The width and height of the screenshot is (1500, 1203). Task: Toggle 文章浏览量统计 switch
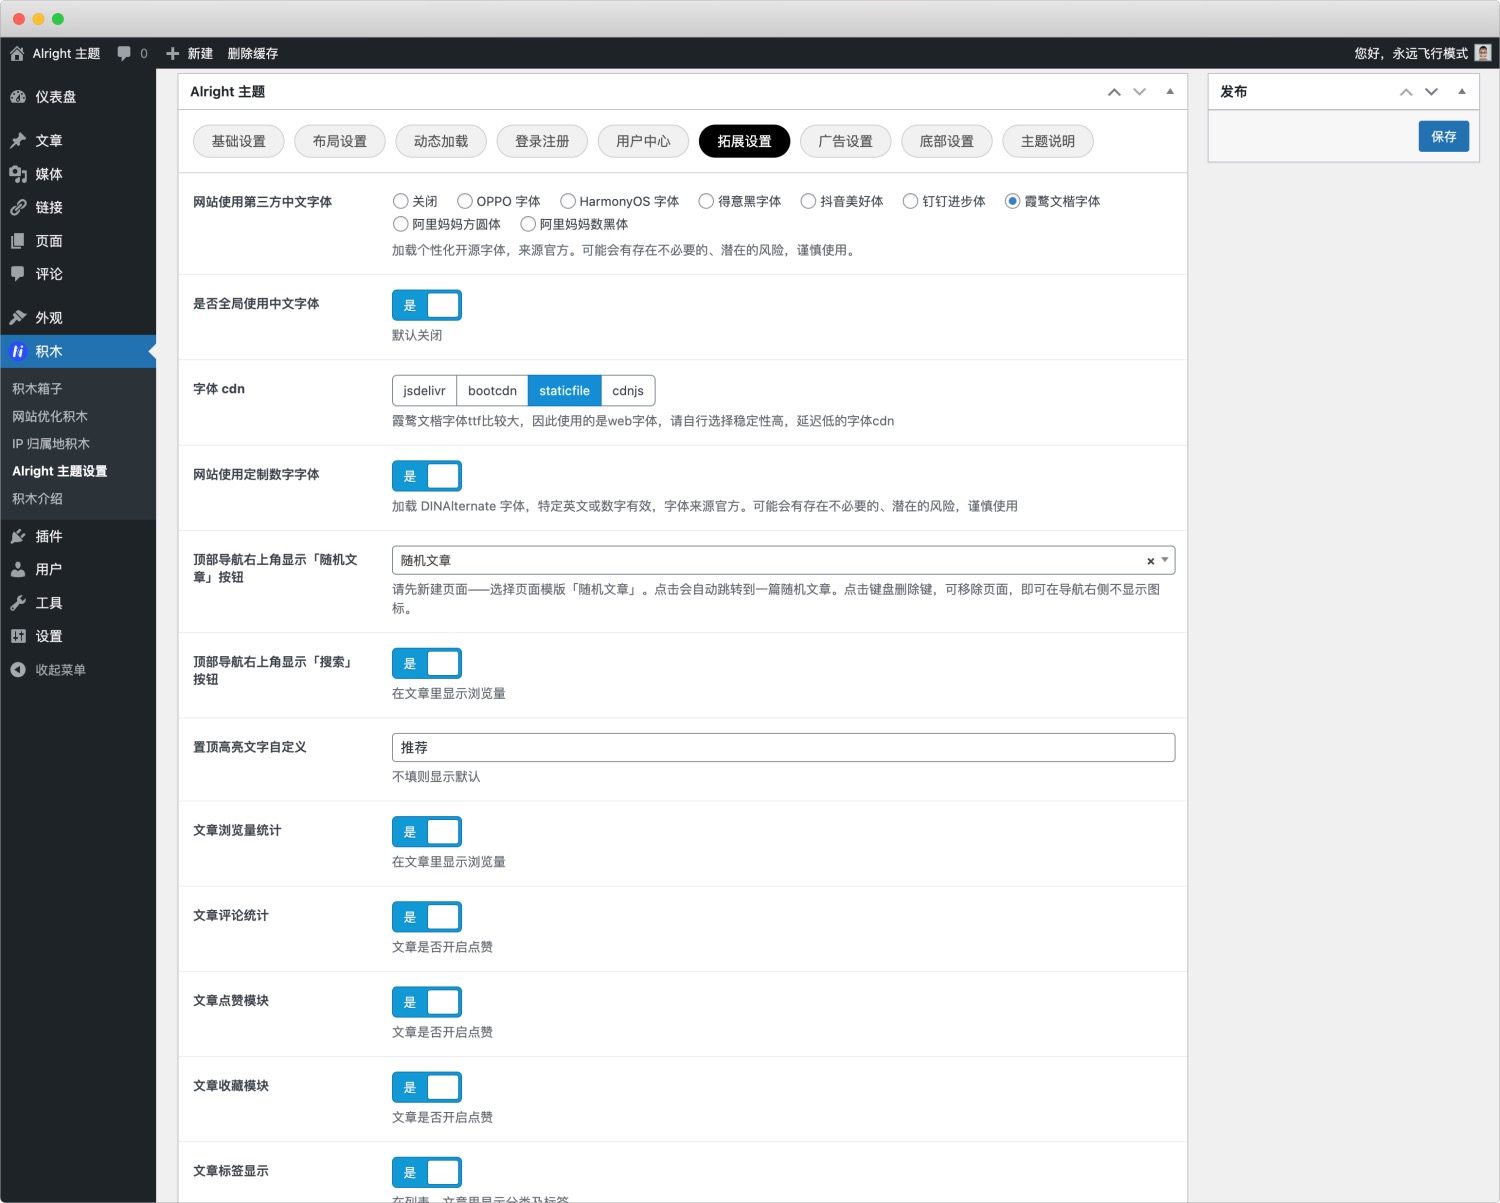427,832
